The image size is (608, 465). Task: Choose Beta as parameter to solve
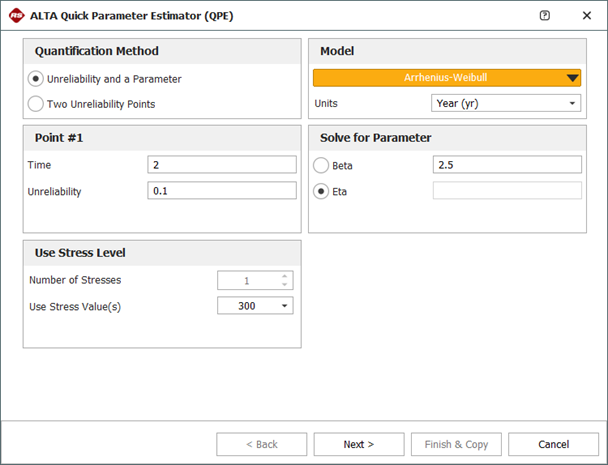[321, 165]
